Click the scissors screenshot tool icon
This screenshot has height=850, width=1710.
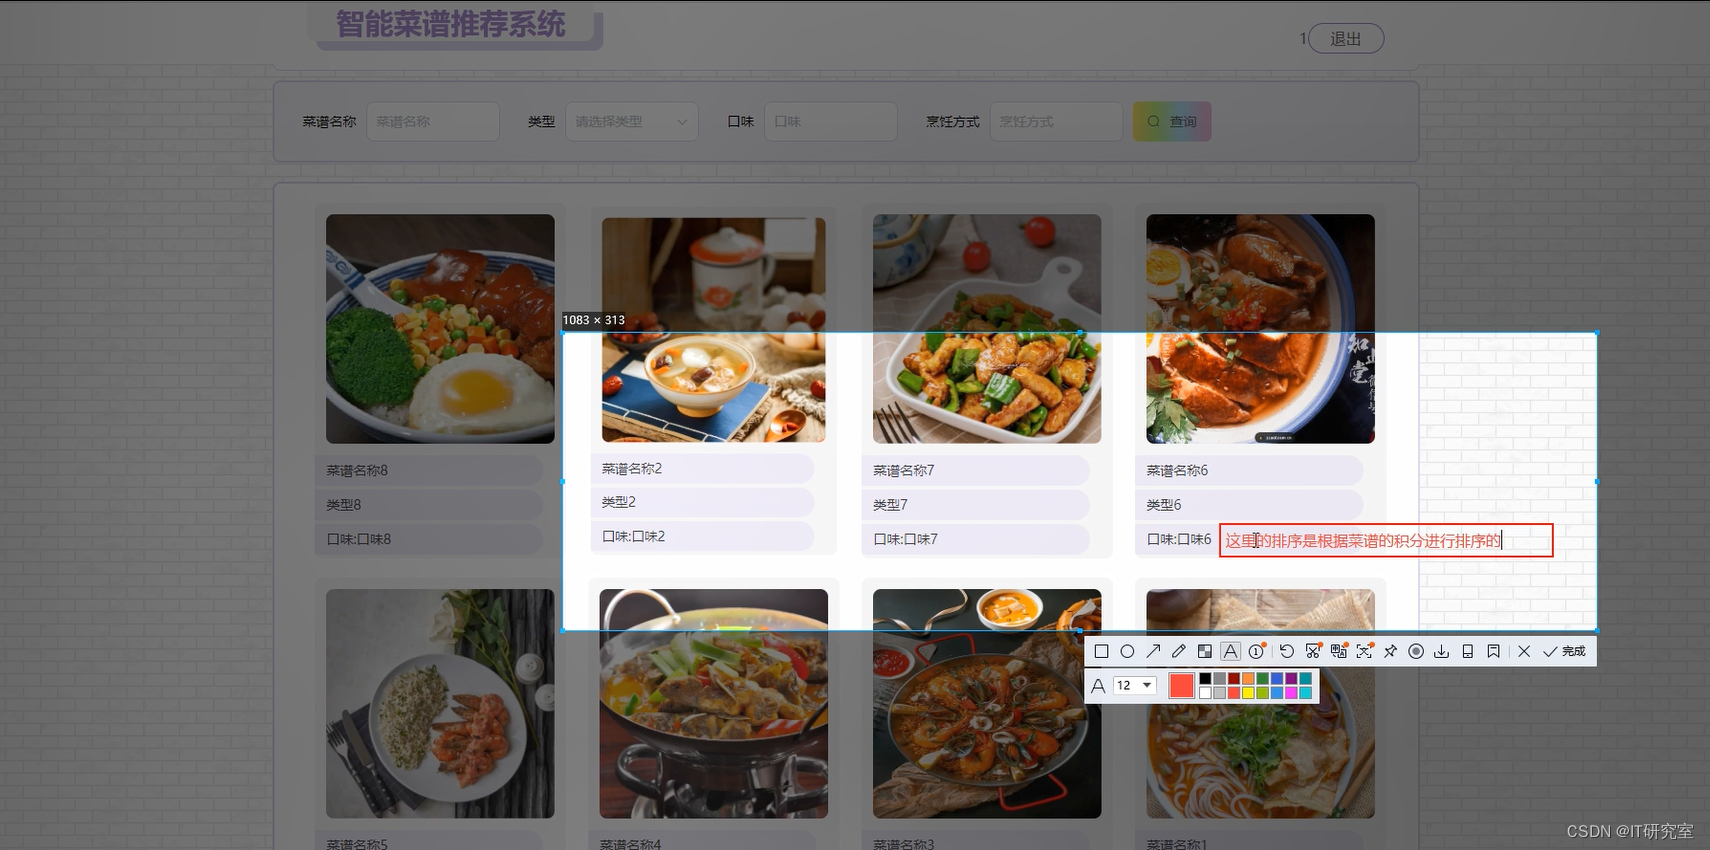[x=1313, y=651]
